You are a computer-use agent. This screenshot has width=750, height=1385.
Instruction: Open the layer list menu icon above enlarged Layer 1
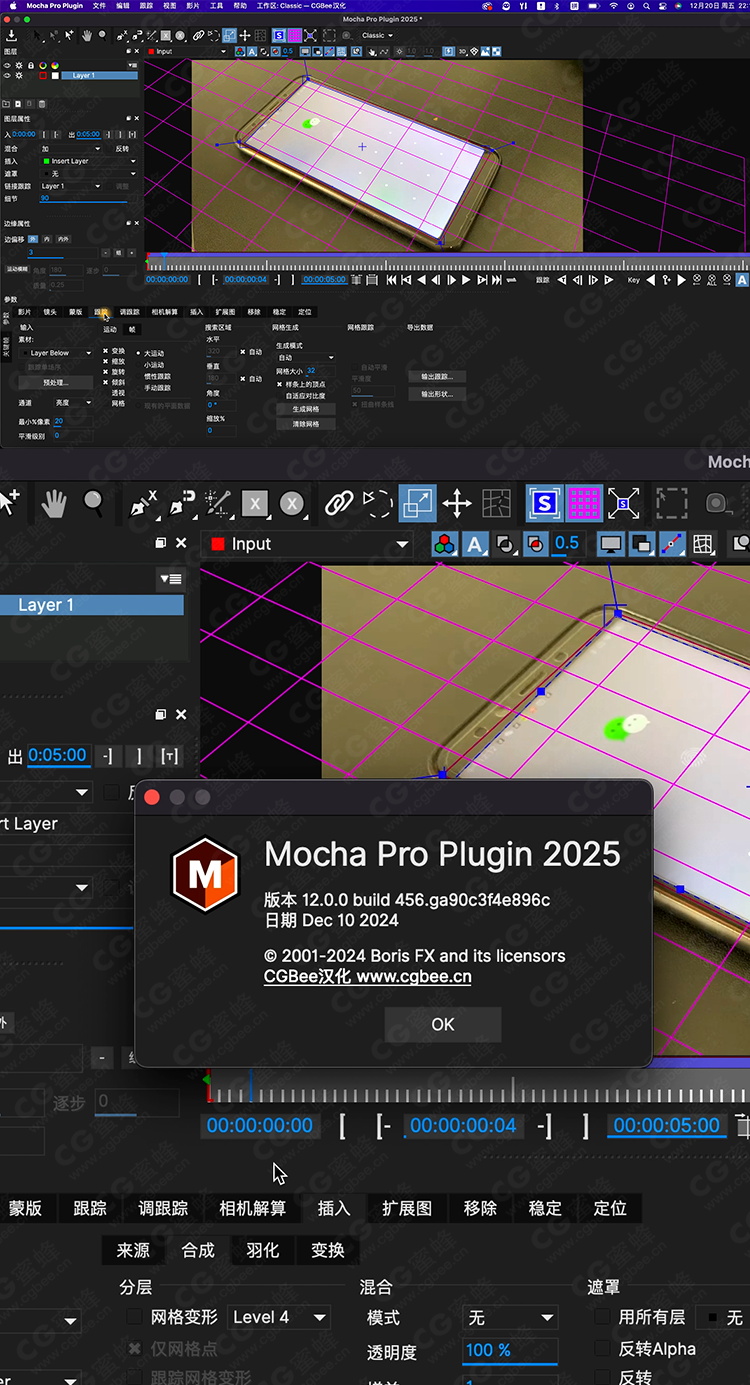[170, 579]
